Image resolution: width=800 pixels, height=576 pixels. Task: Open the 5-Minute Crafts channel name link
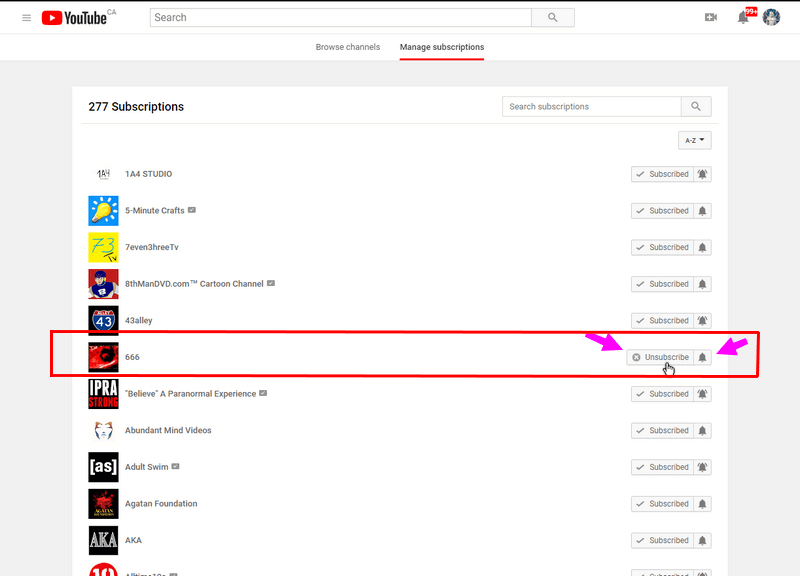(155, 211)
